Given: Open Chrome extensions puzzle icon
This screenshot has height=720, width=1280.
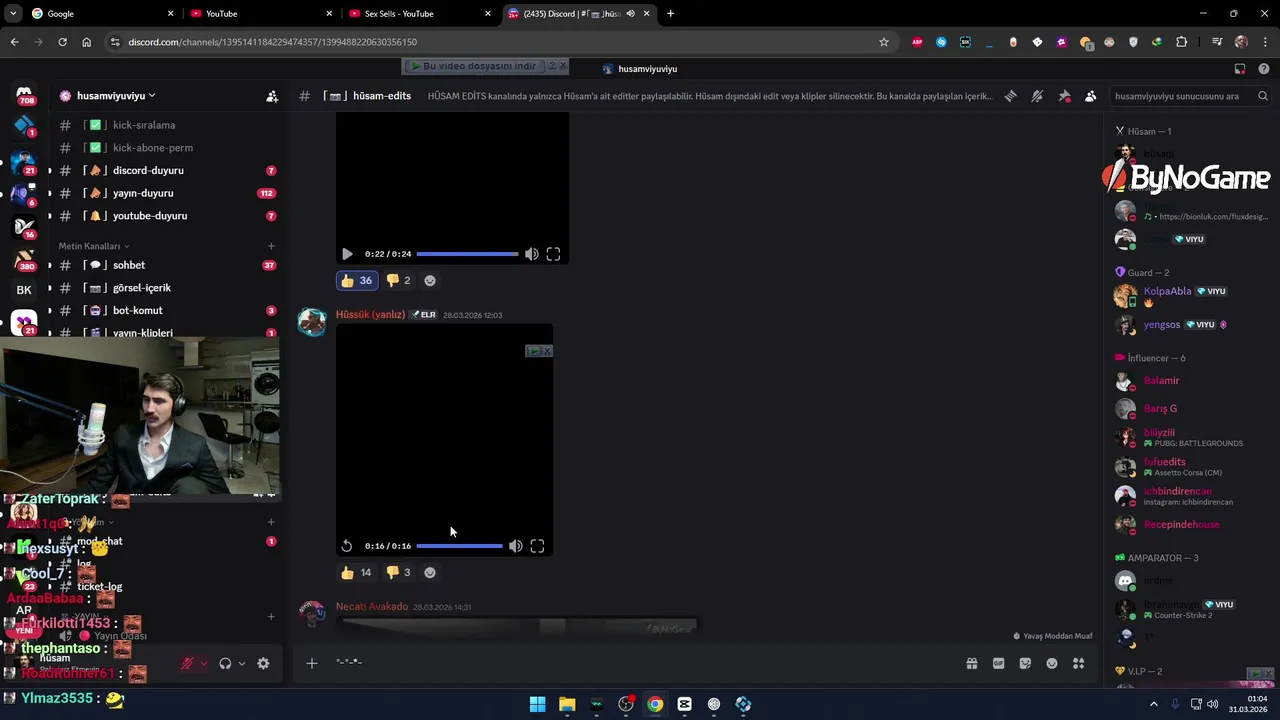Looking at the screenshot, I should click(x=1181, y=42).
